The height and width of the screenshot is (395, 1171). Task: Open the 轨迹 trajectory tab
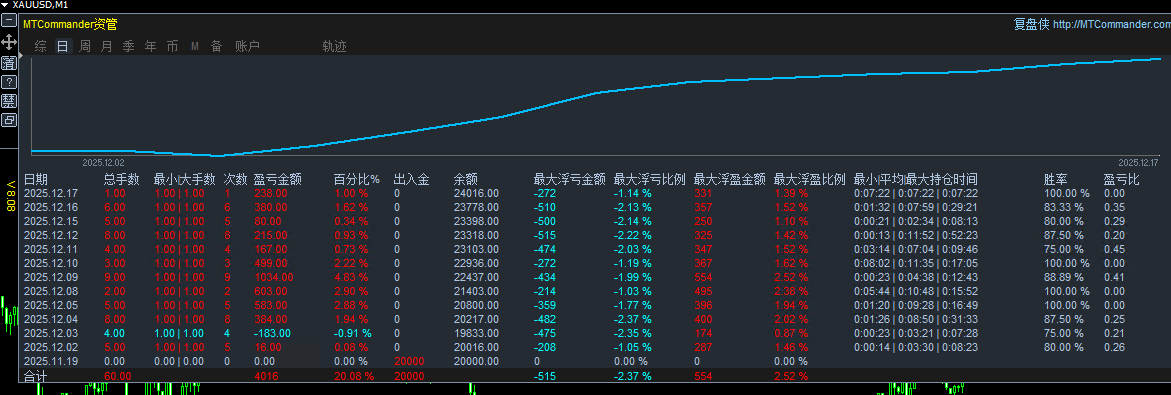[x=335, y=46]
